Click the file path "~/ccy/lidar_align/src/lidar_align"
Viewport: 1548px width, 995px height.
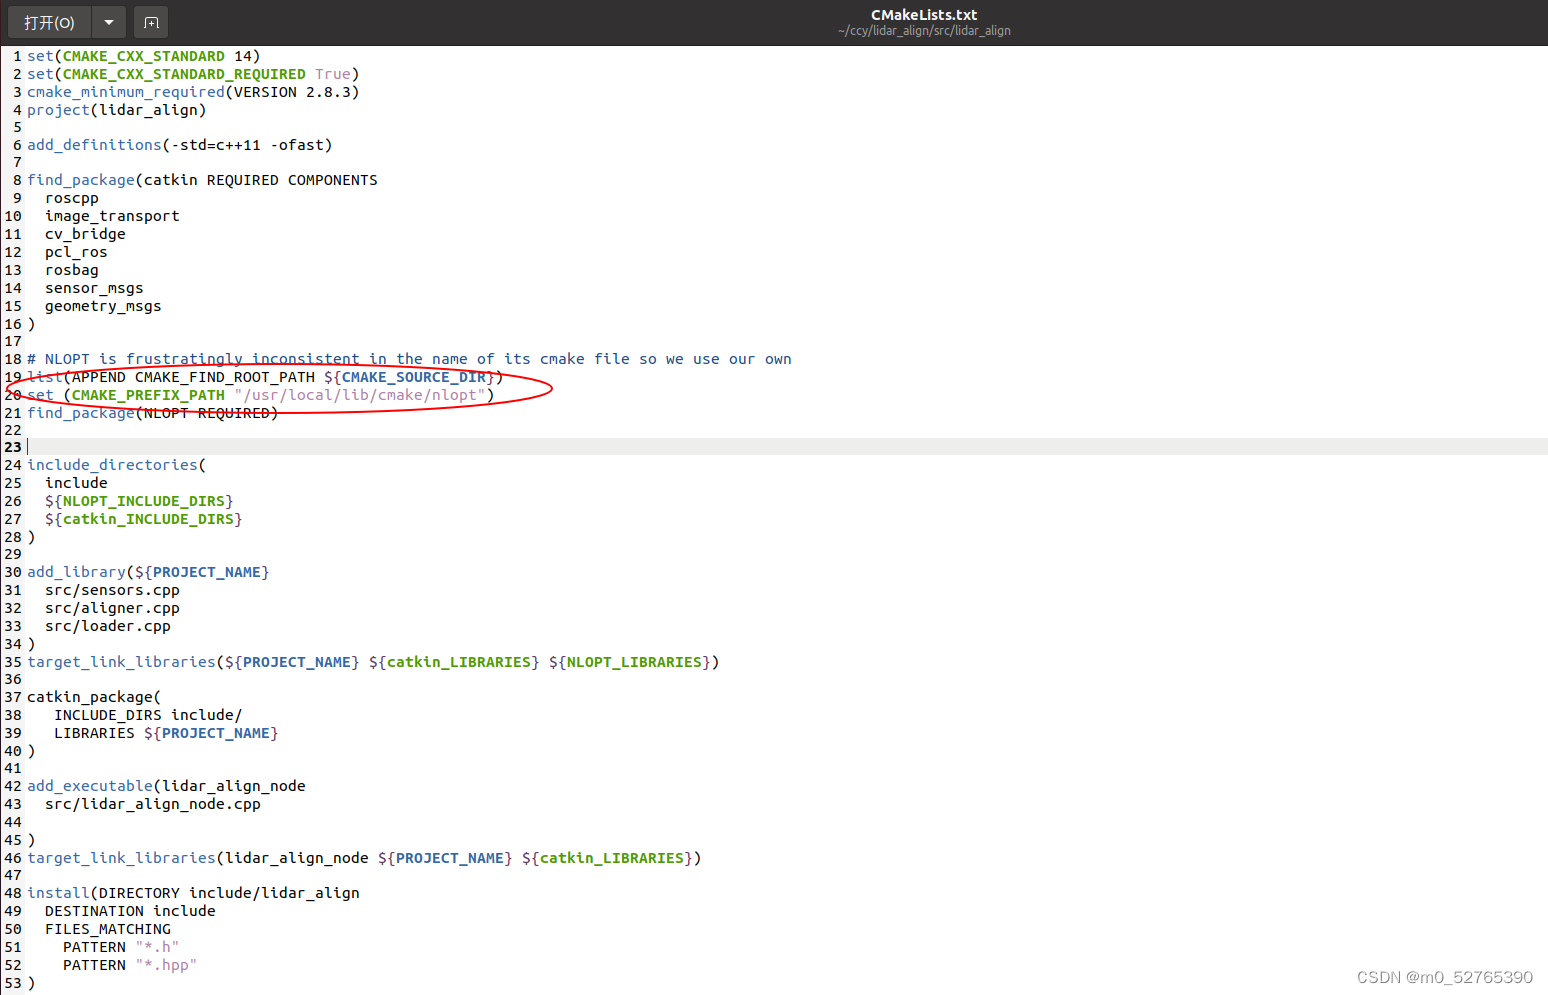tap(923, 30)
